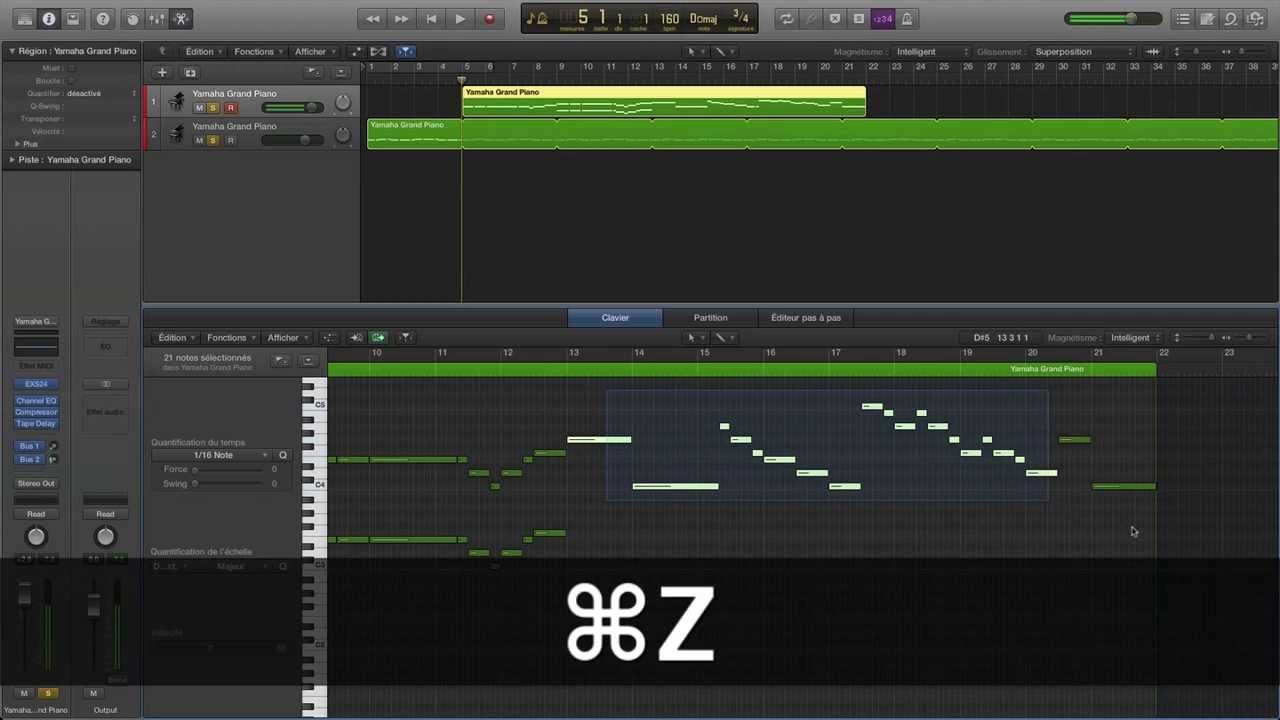
Task: Click track 1 piano instrument icon
Action: [x=177, y=100]
